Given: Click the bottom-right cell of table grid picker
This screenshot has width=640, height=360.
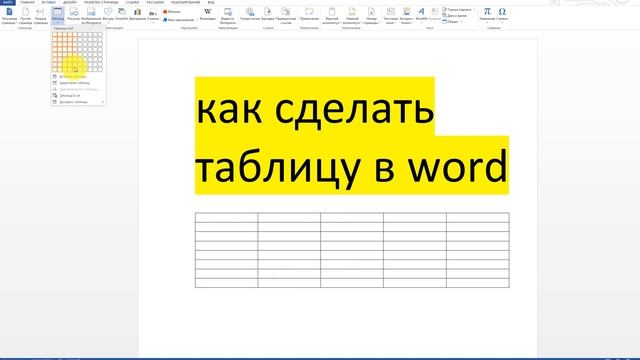Looking at the screenshot, I should tap(100, 69).
